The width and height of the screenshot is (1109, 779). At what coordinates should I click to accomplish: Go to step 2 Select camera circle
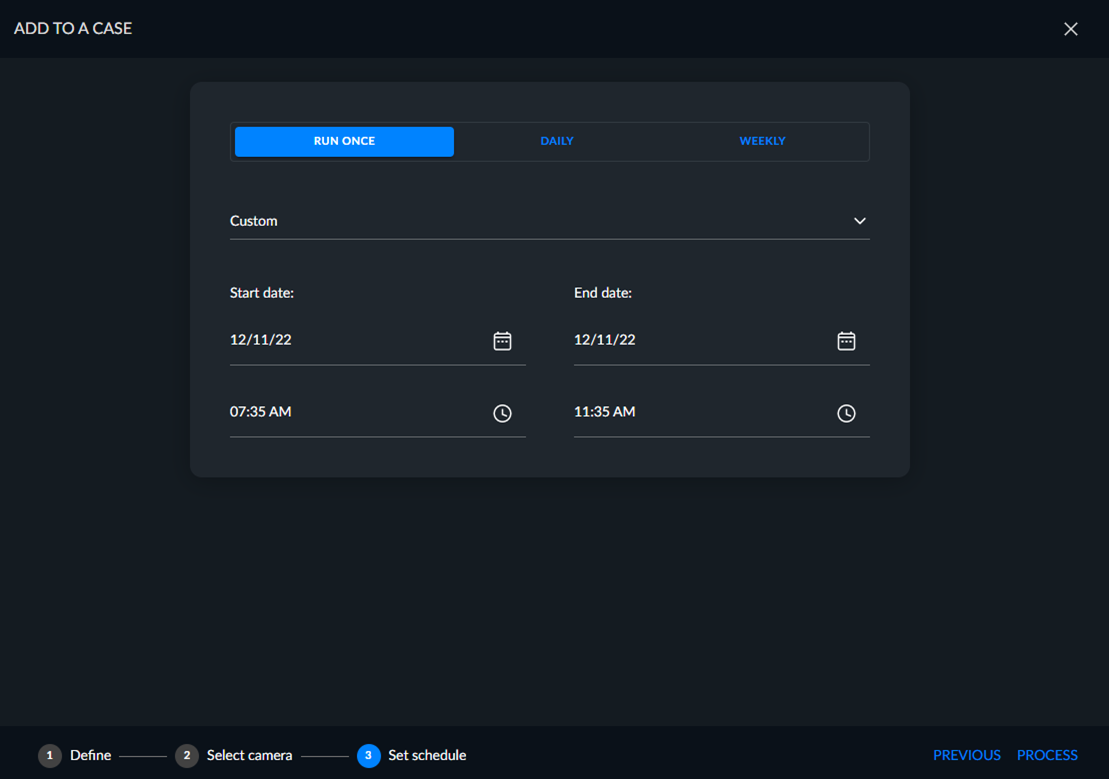pyautogui.click(x=187, y=756)
